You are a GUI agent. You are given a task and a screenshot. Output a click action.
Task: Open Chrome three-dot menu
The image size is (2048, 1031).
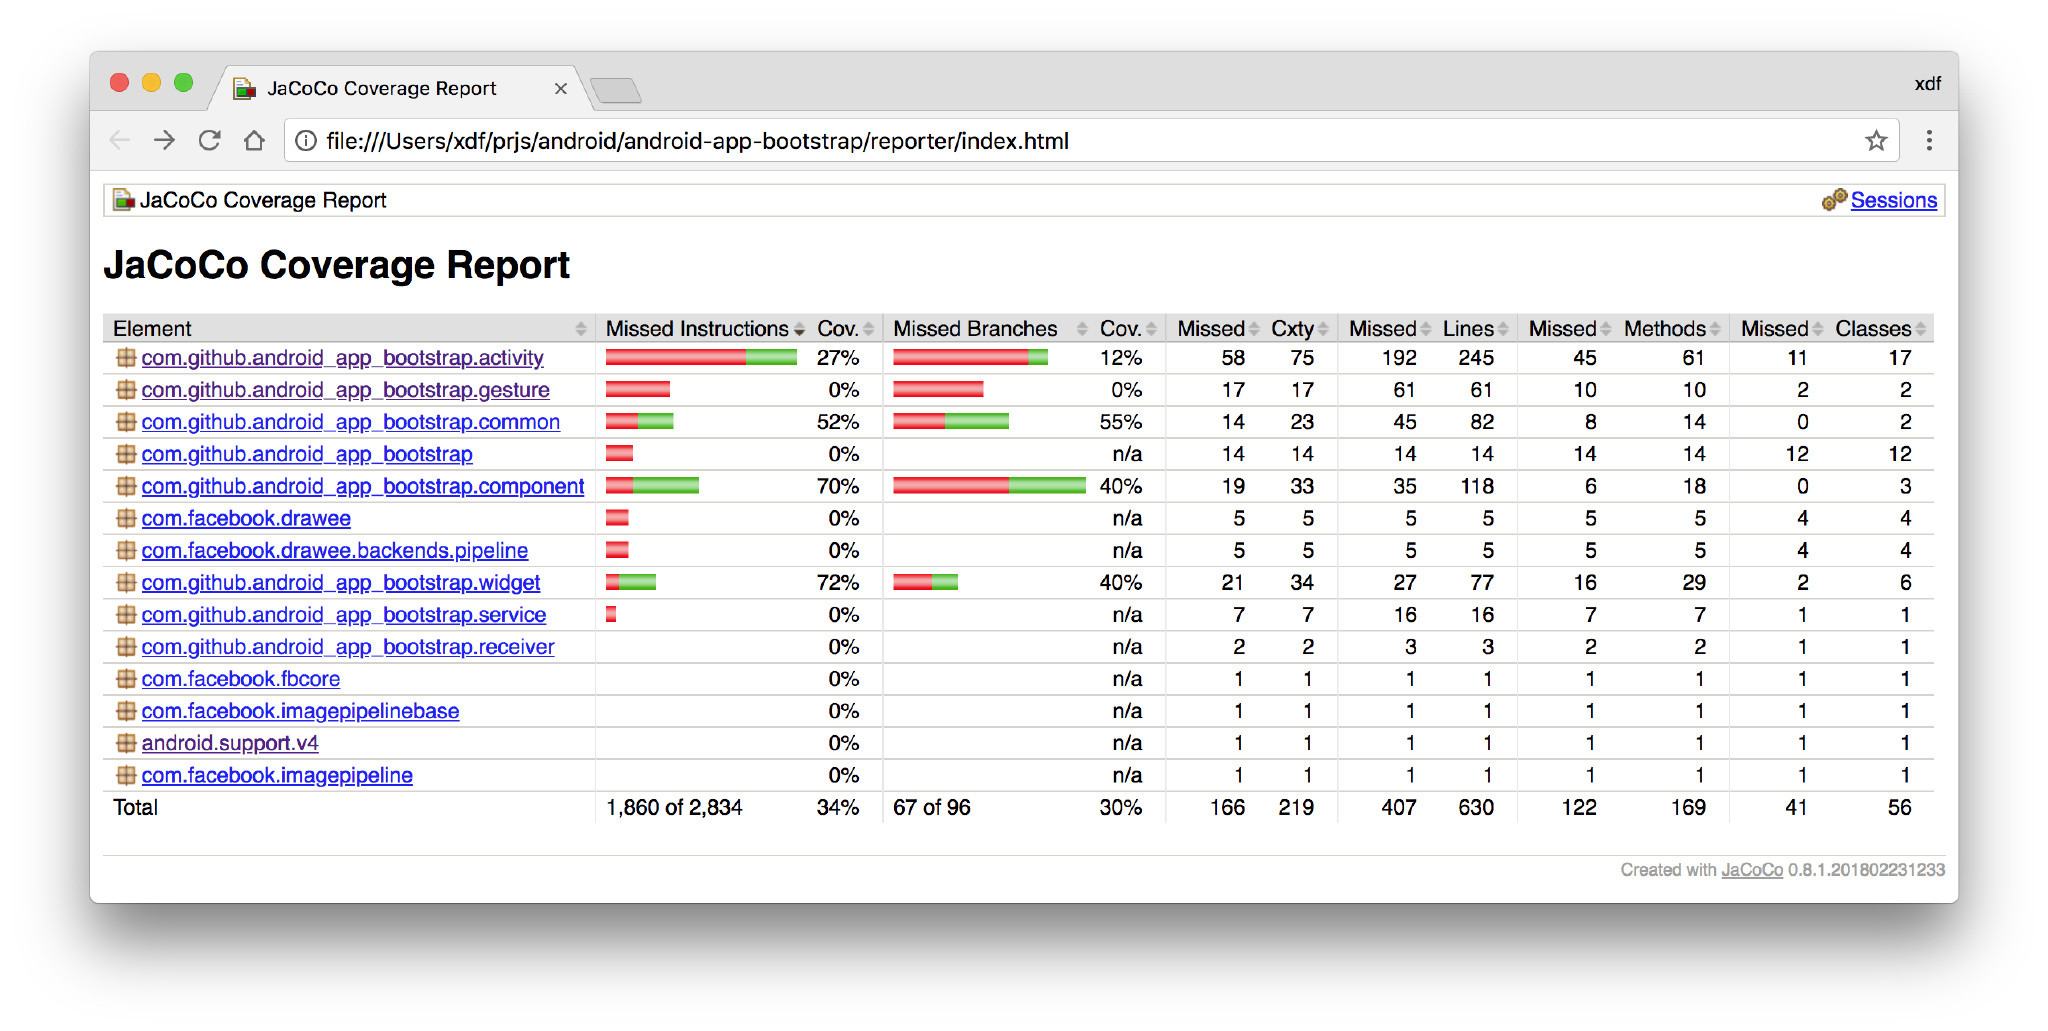[1928, 141]
